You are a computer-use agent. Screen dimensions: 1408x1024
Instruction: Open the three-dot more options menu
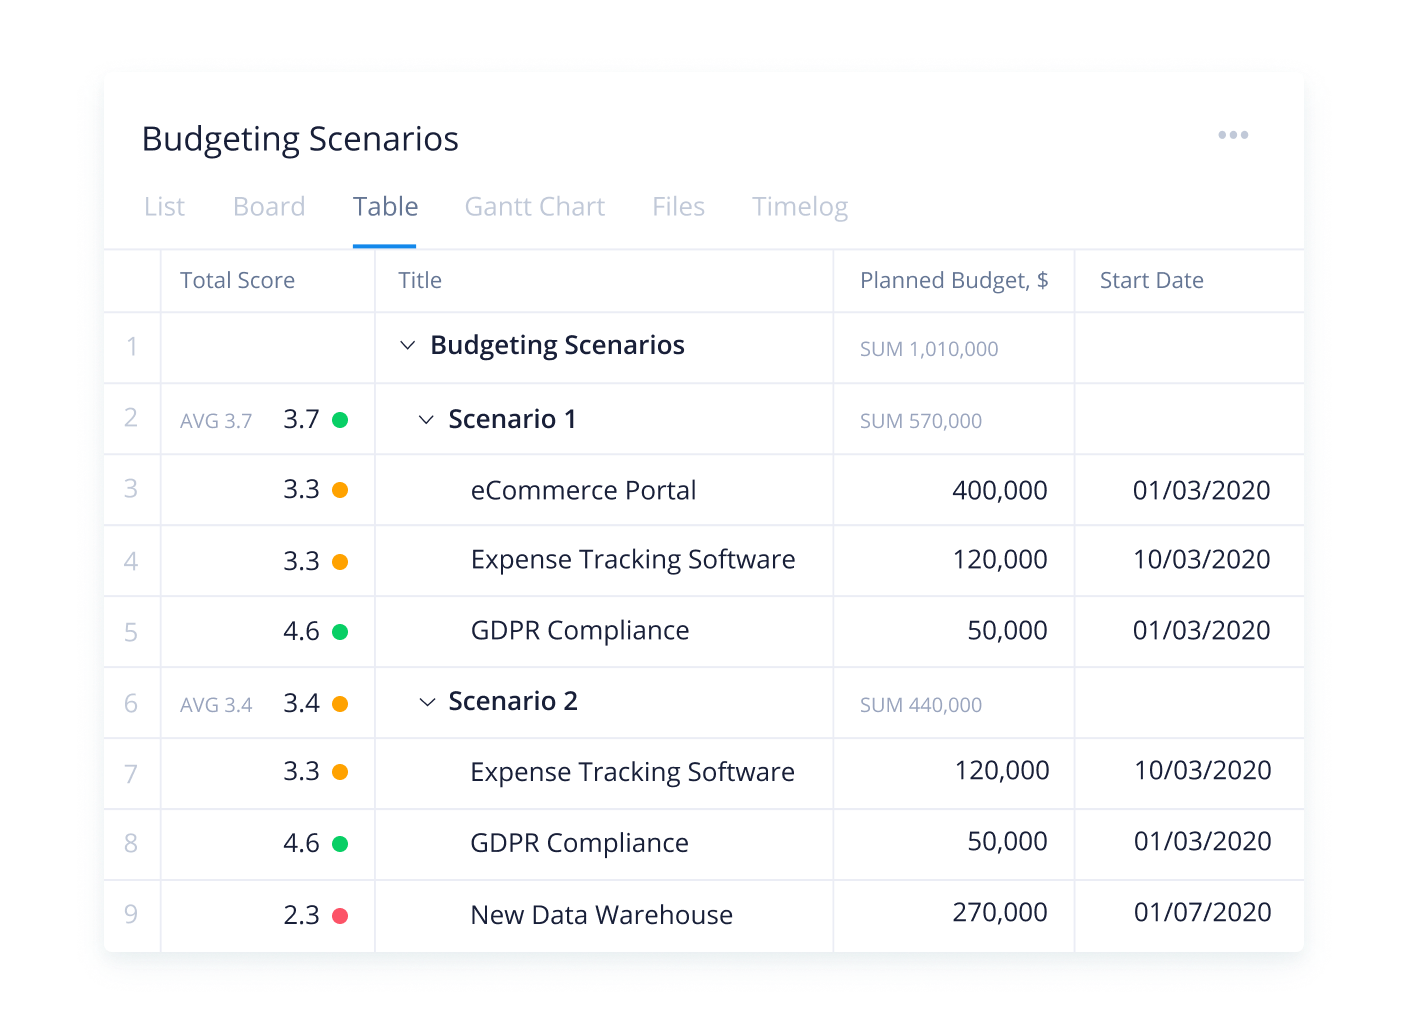[1233, 135]
